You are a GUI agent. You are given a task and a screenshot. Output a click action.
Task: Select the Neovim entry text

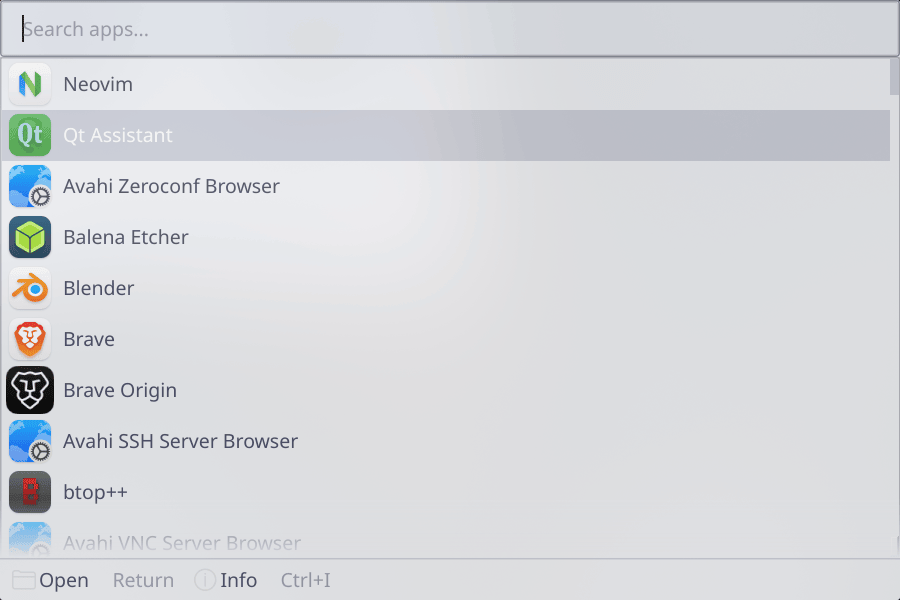[x=98, y=84]
